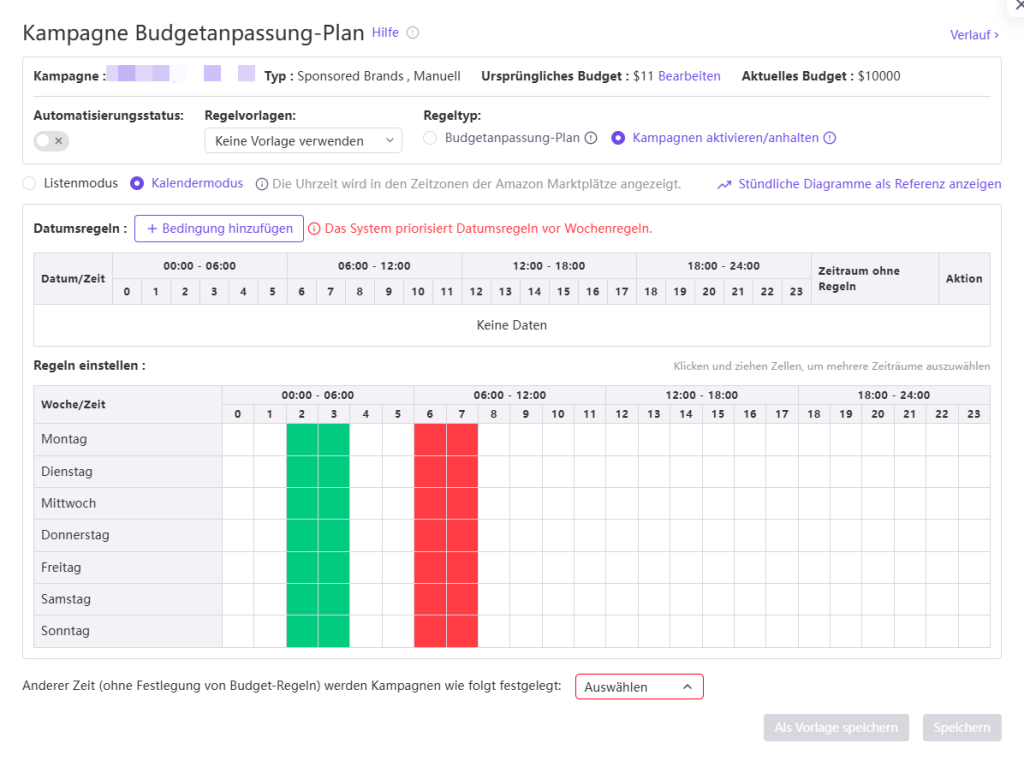Click 18:00 - 24:00 header in date table
1024x761 pixels.
tap(724, 266)
